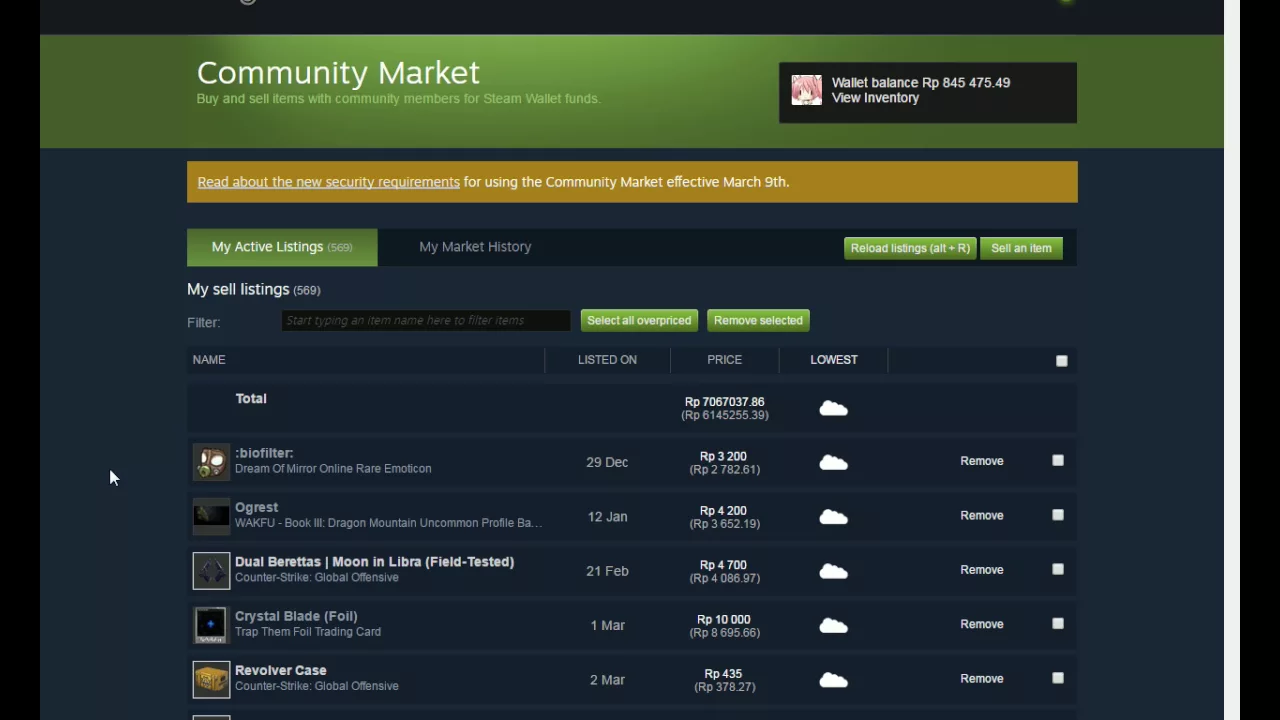1280x720 pixels.
Task: Open the View Inventory link
Action: coord(875,98)
